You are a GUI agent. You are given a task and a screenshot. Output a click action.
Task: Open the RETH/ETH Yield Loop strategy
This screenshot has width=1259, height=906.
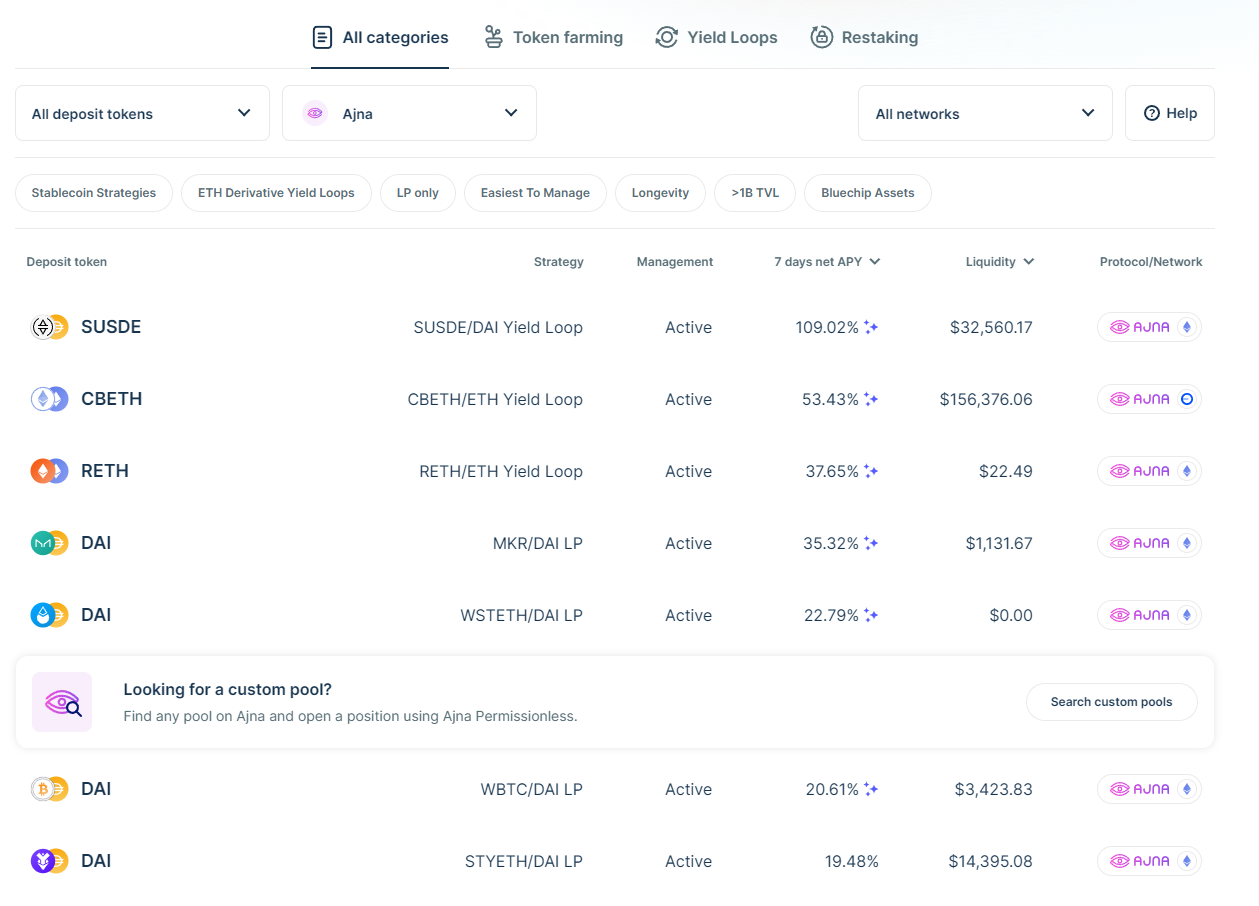[501, 471]
